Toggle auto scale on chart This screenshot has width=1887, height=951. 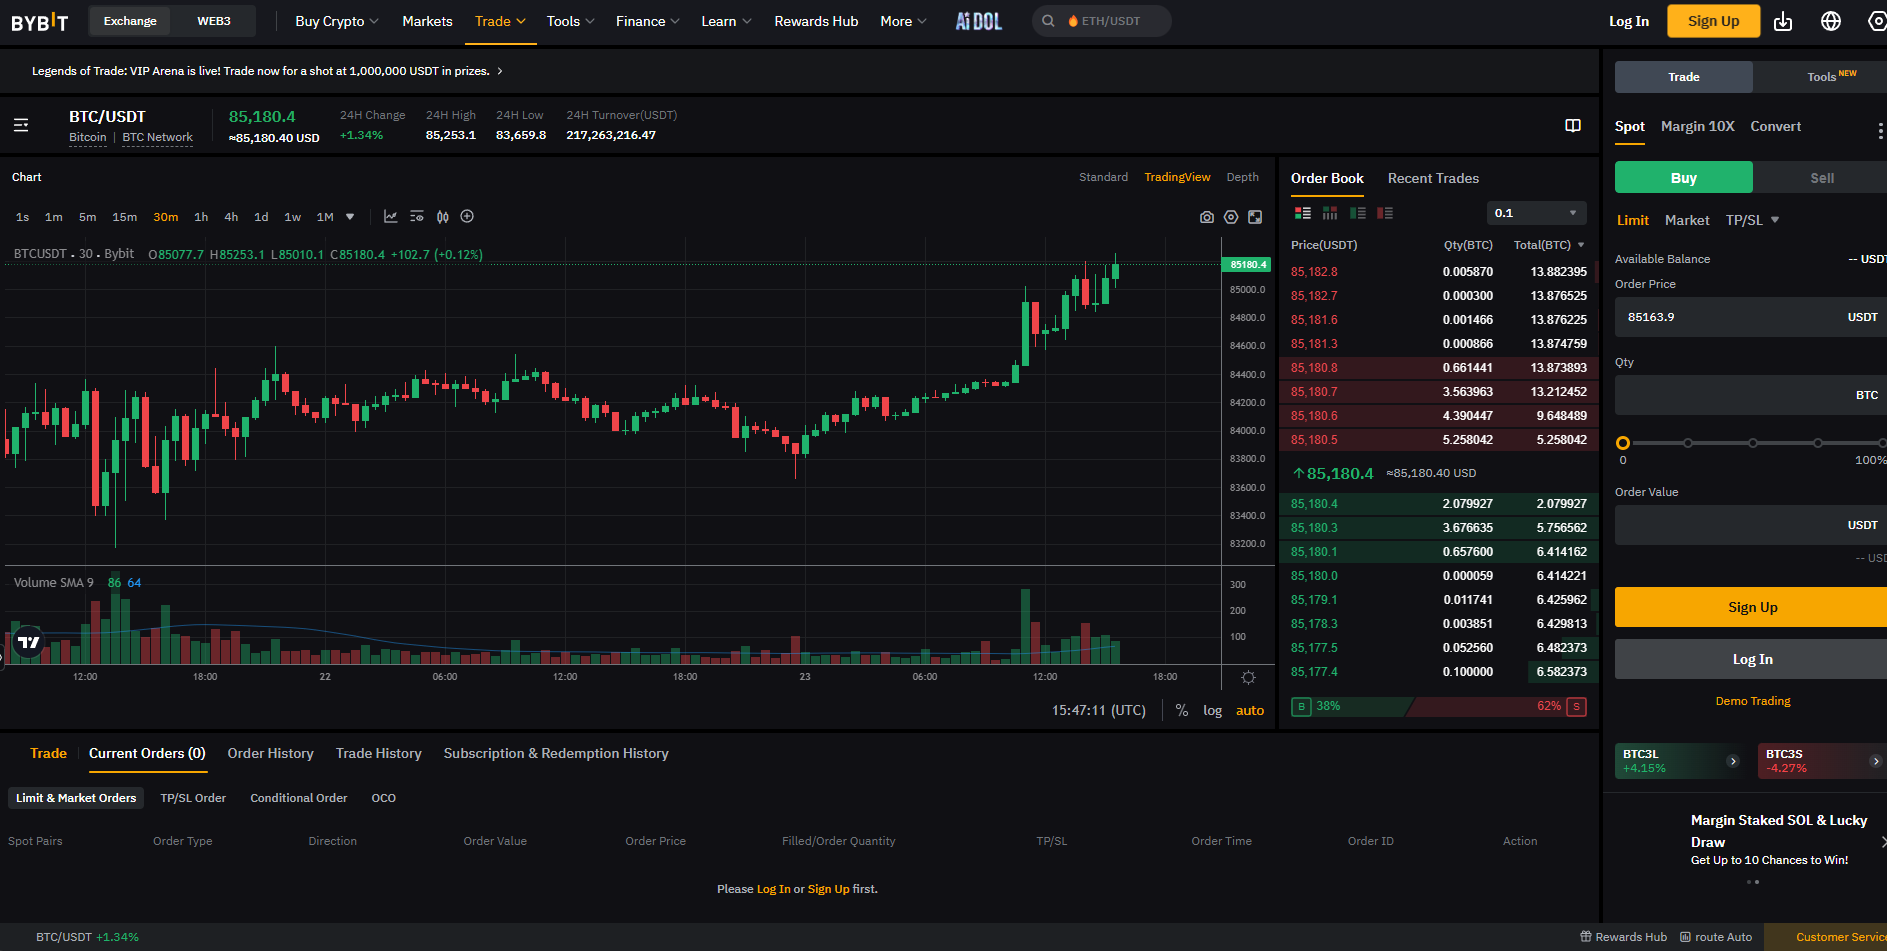click(1250, 711)
